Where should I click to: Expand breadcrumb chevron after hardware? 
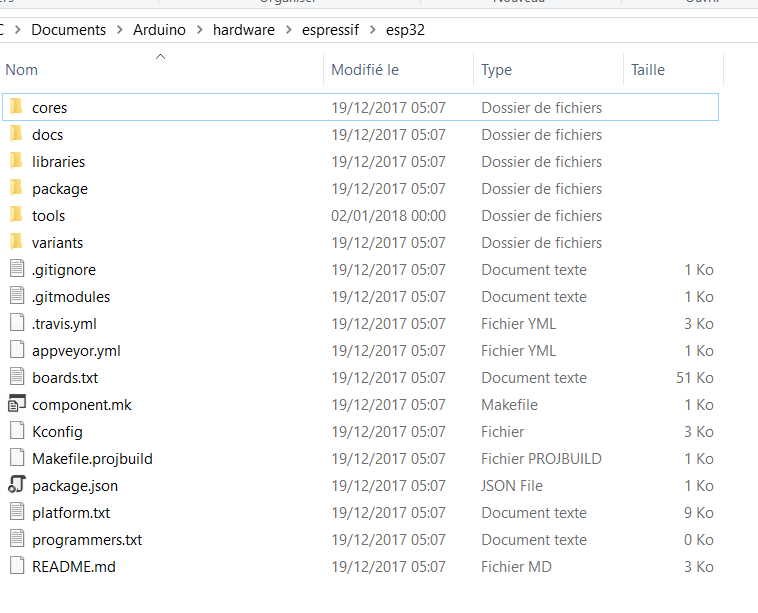point(288,30)
